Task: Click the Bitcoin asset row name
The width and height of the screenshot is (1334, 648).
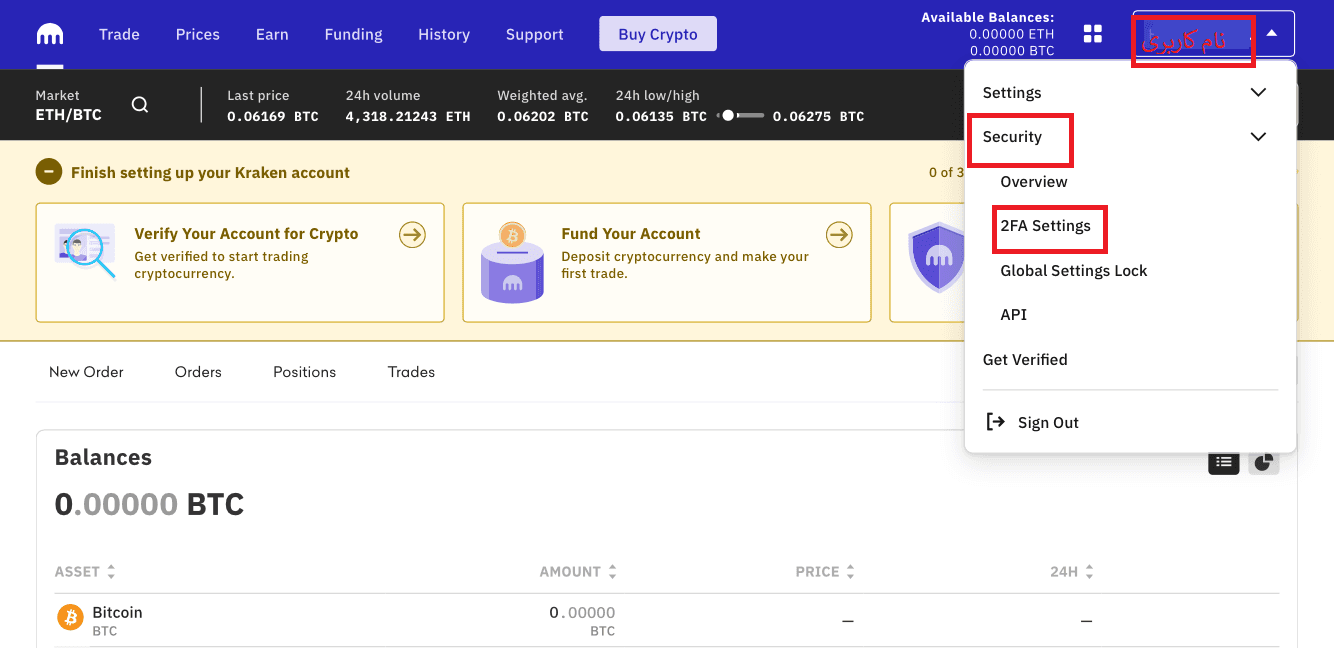Action: (x=117, y=612)
